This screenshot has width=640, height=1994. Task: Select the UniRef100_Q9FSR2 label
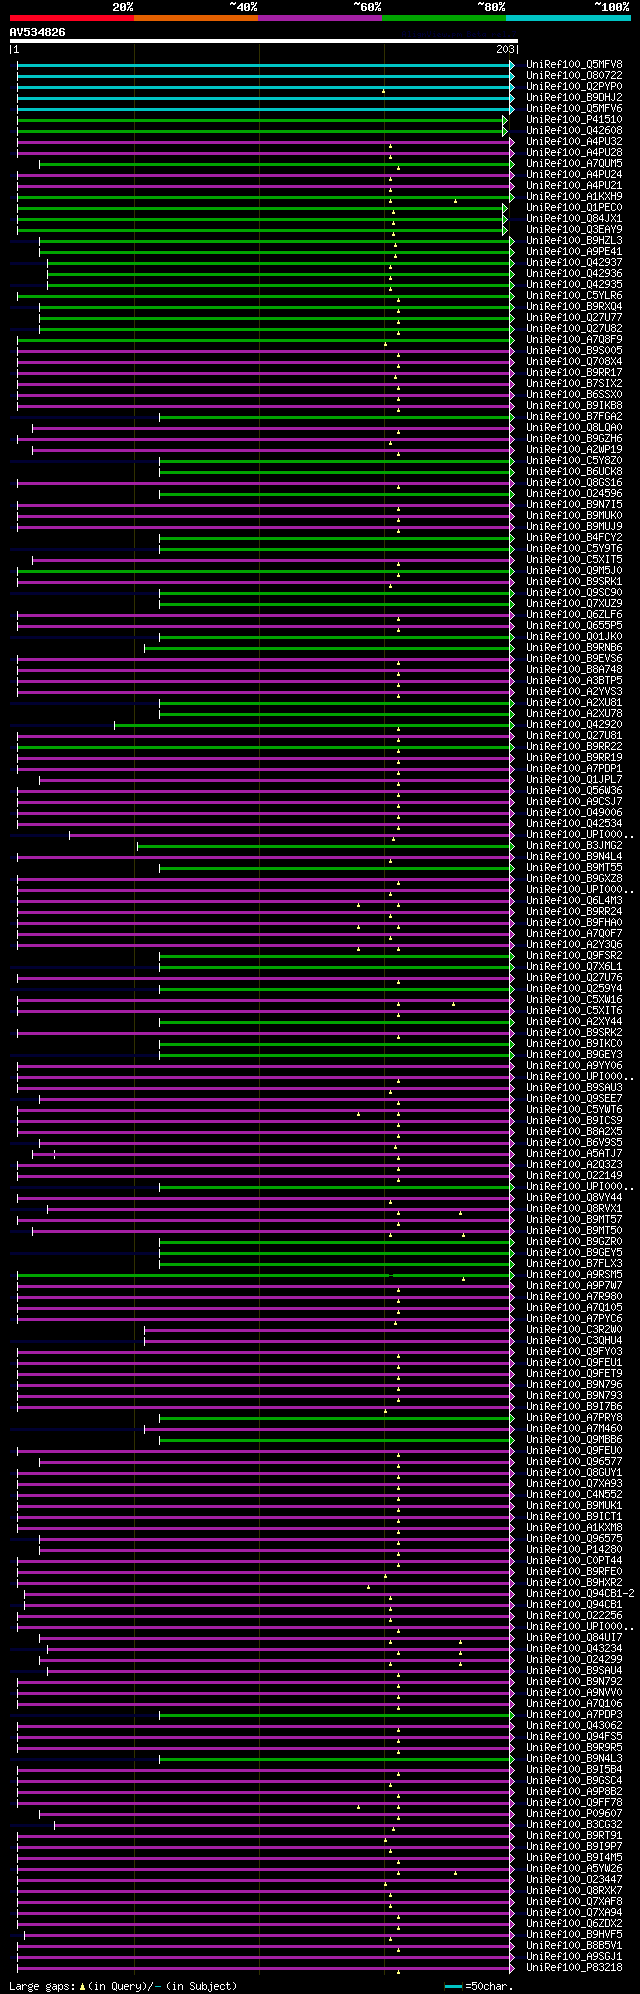click(x=574, y=956)
